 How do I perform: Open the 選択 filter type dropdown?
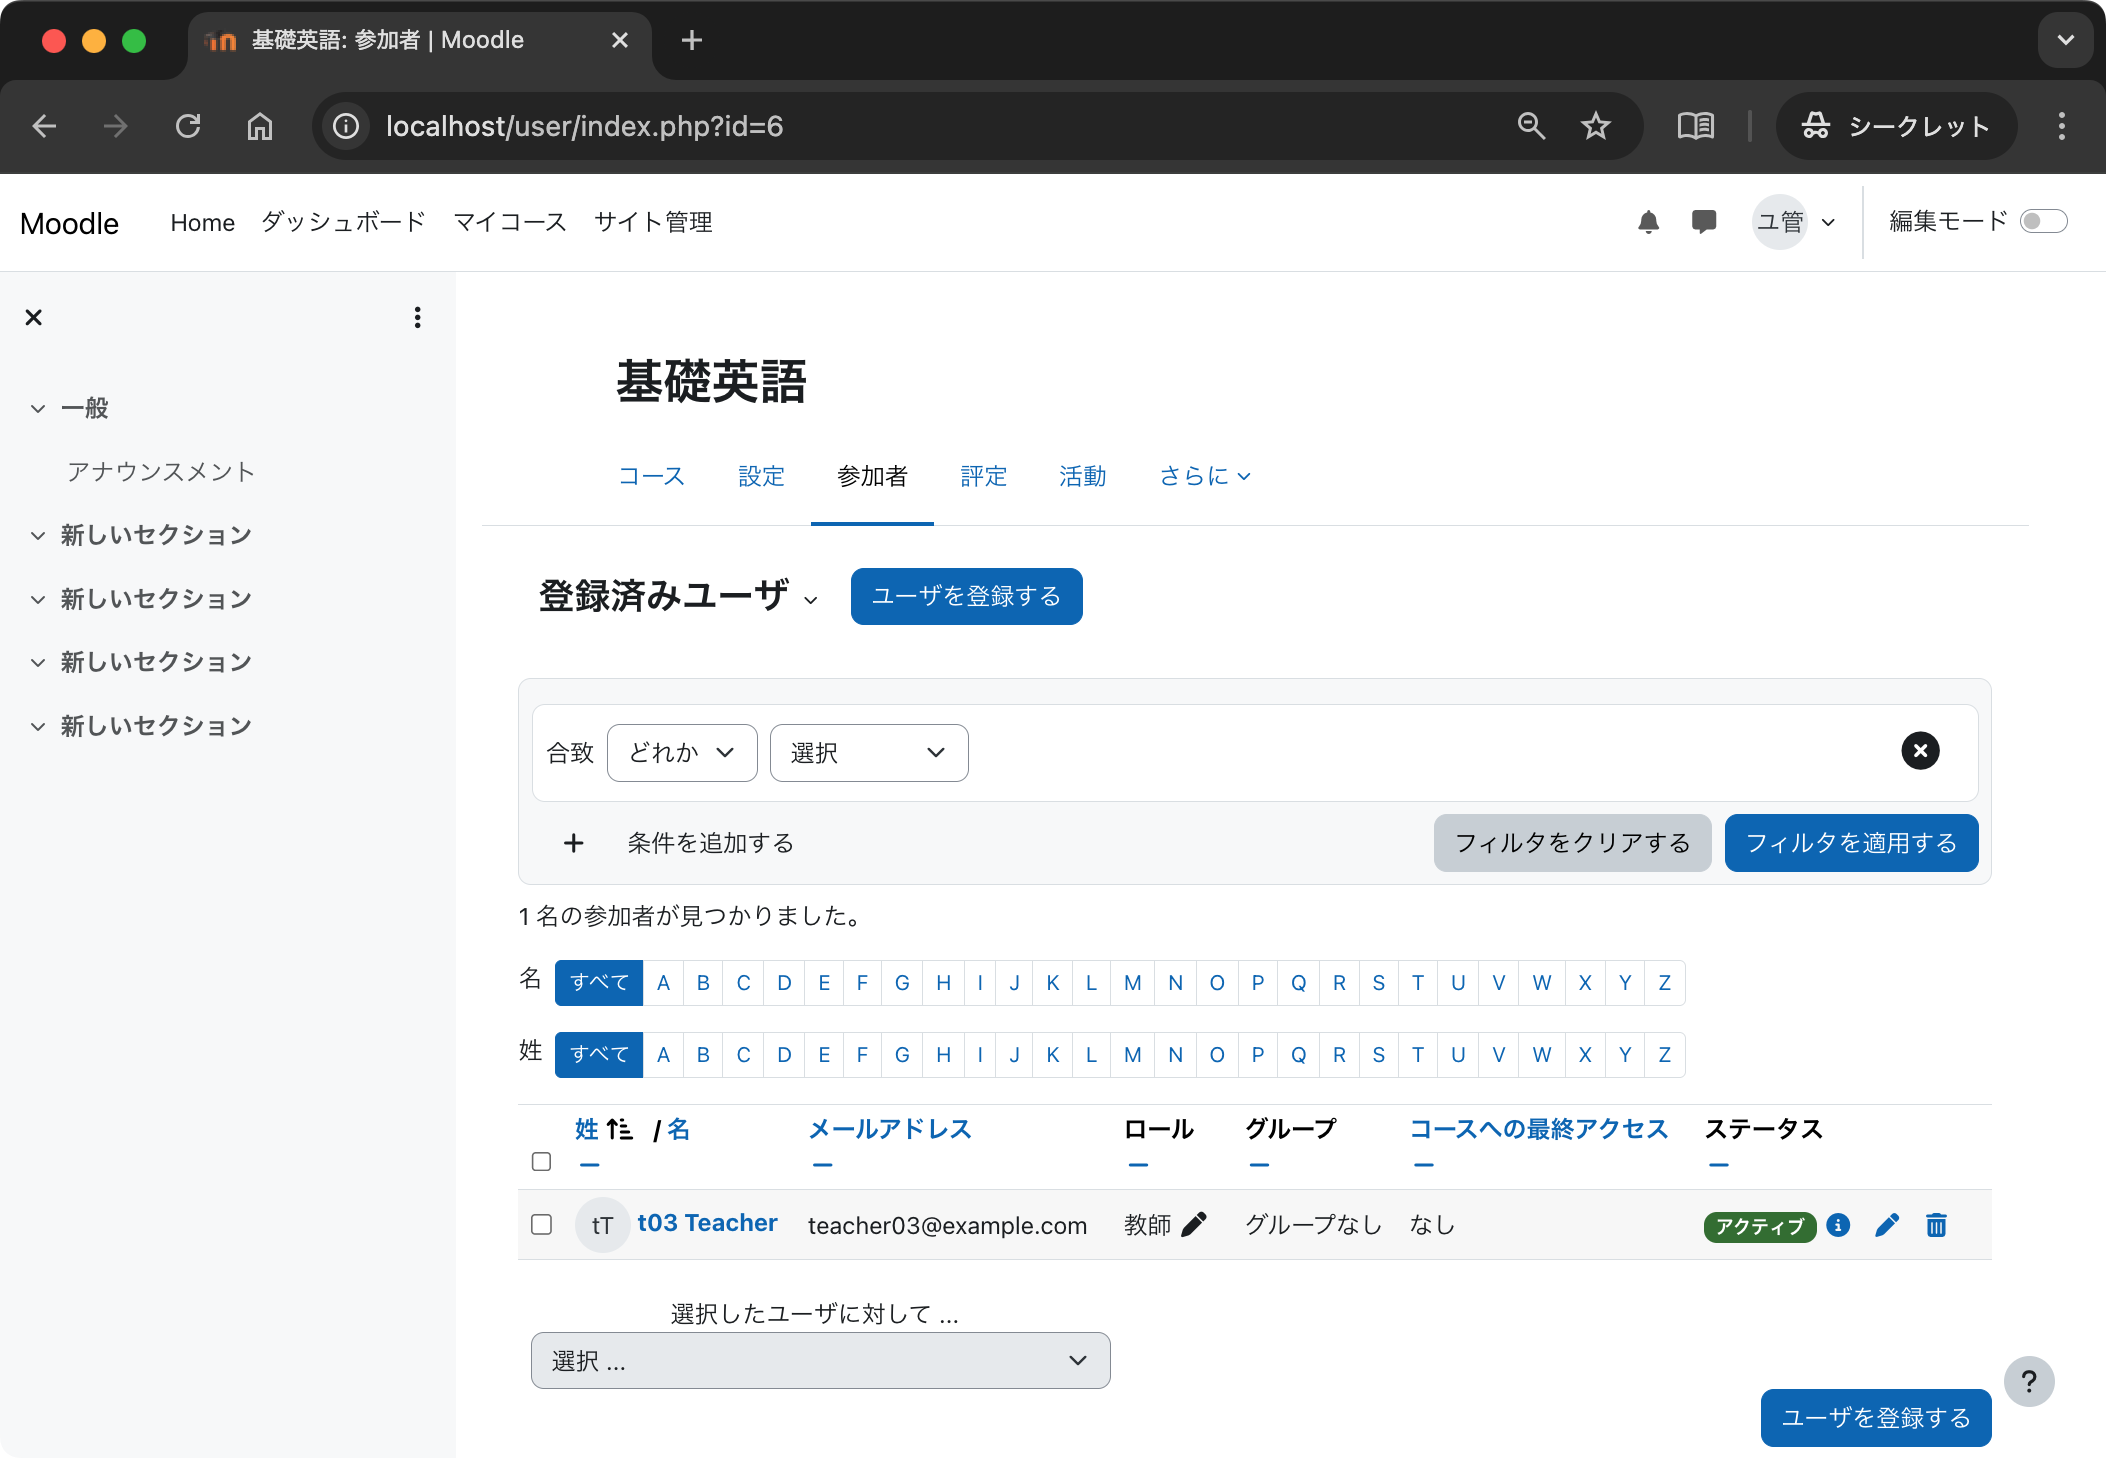click(867, 752)
